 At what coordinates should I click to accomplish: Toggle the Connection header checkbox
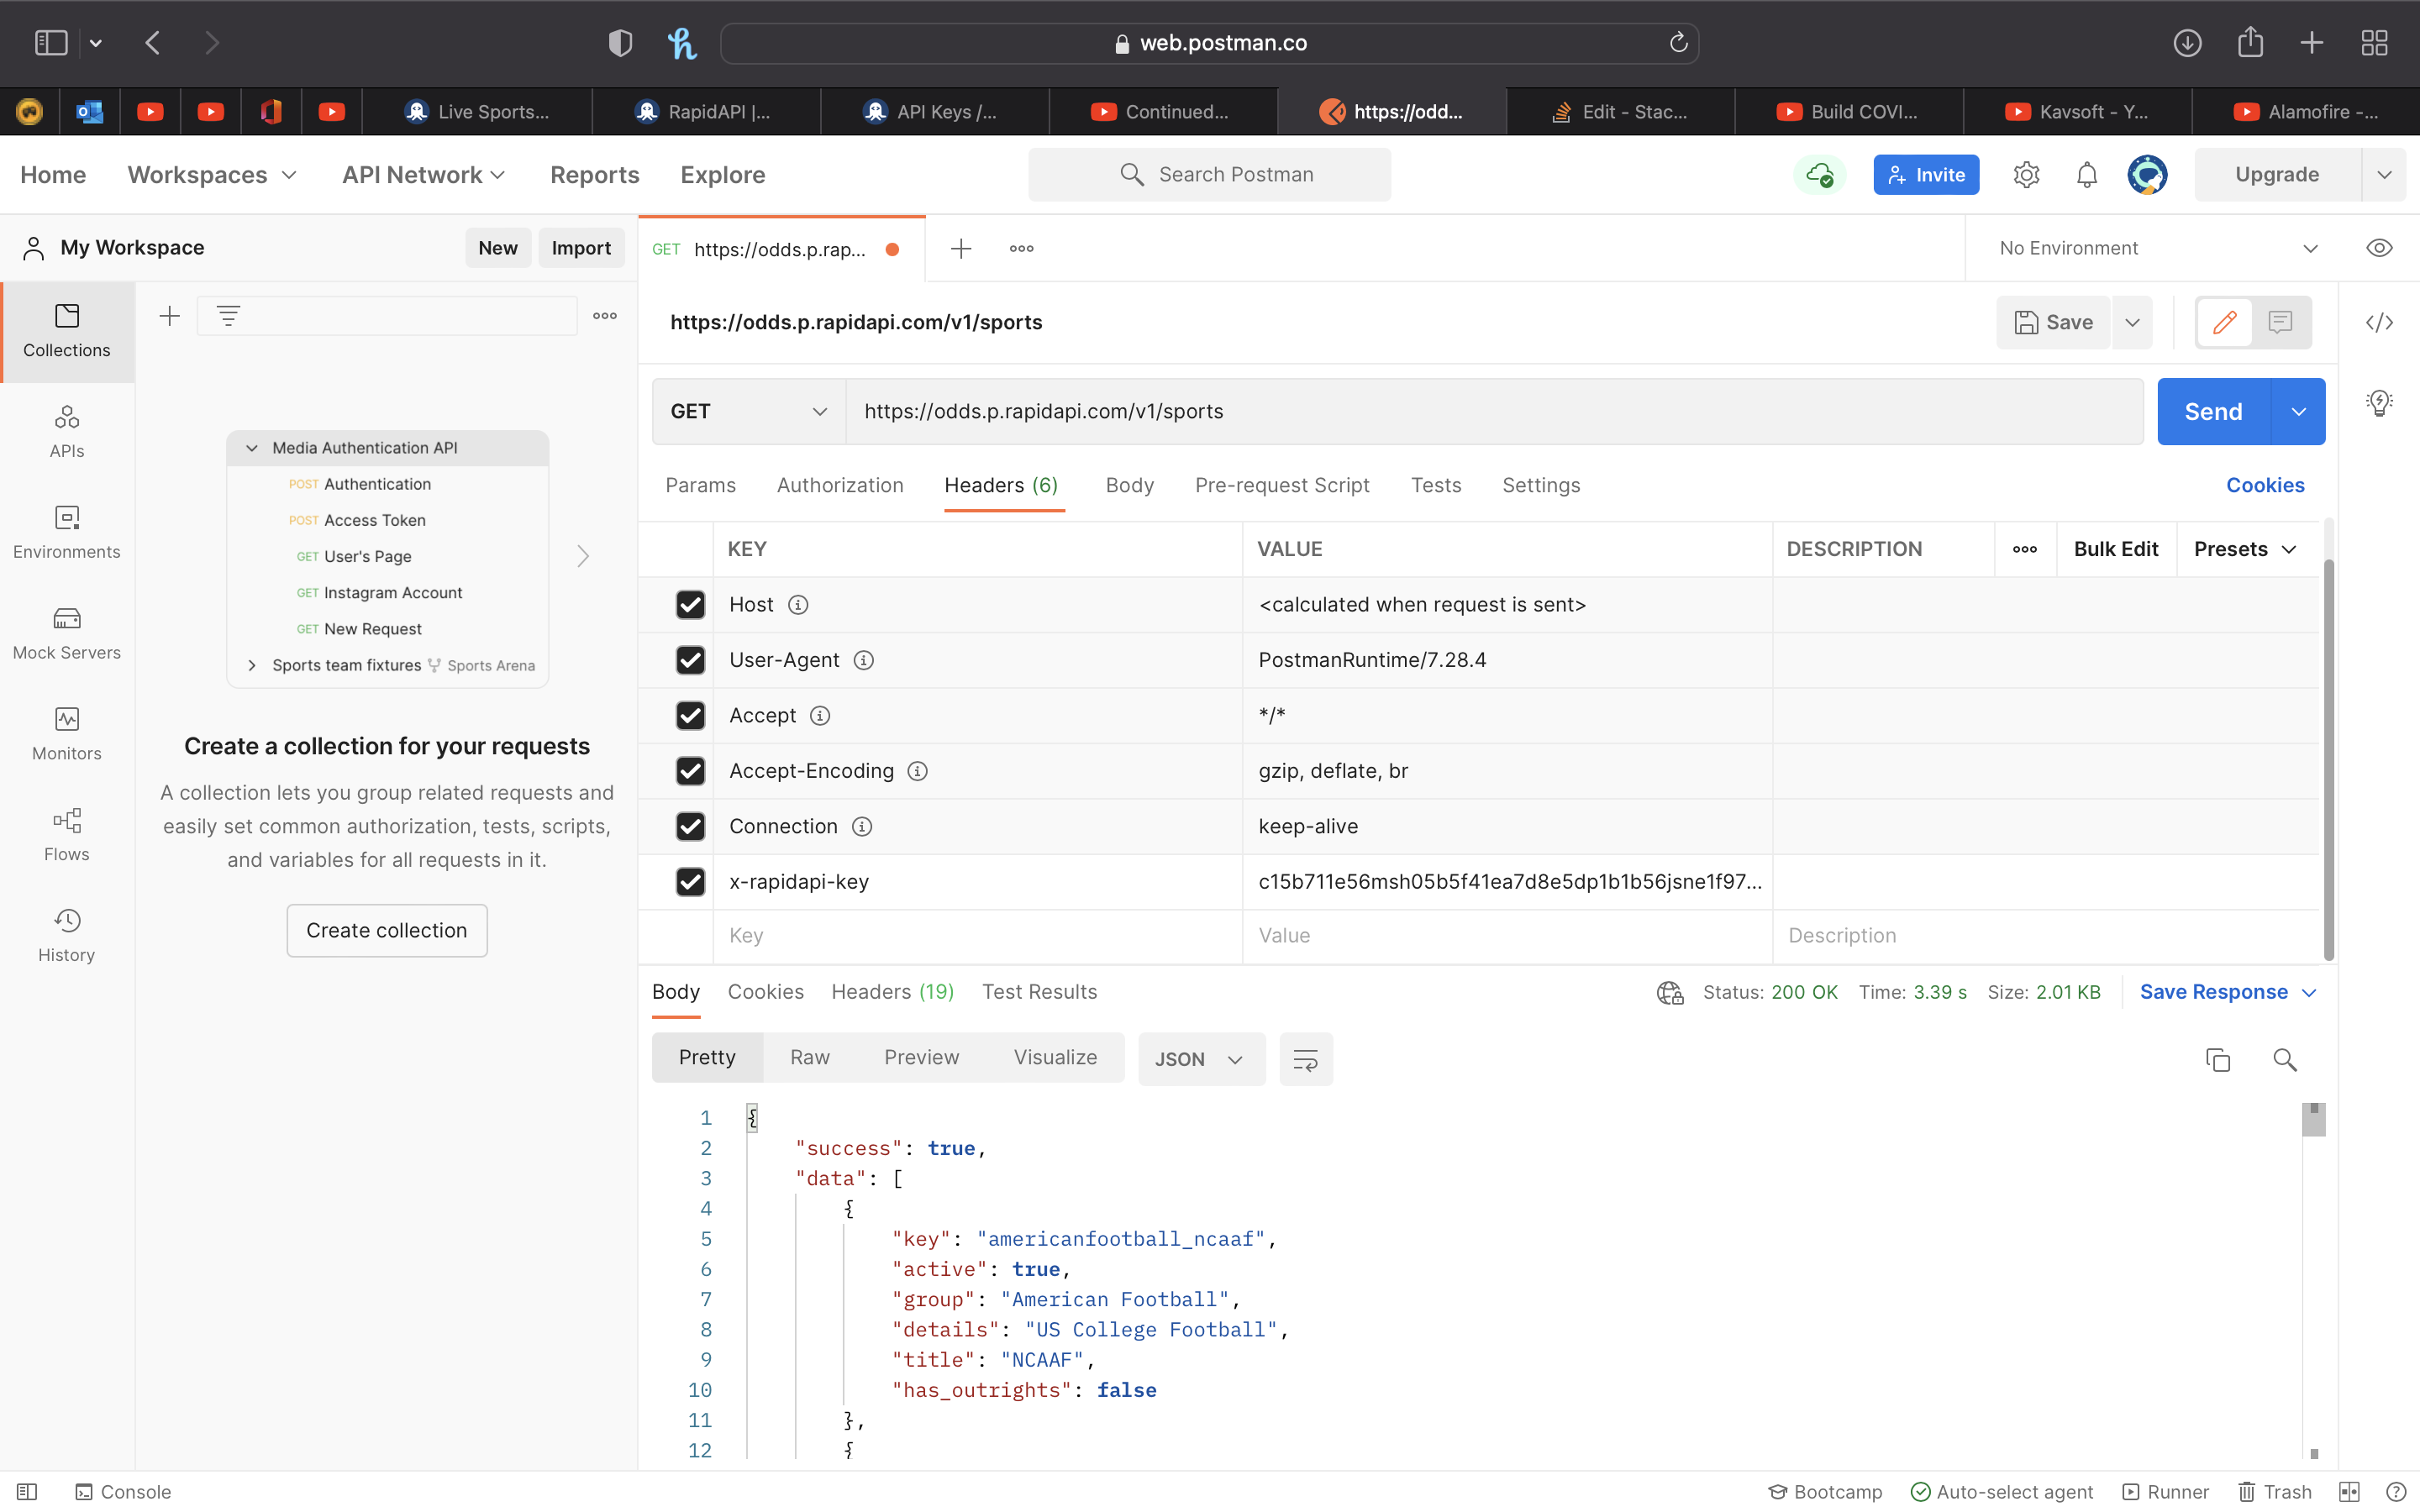point(690,826)
